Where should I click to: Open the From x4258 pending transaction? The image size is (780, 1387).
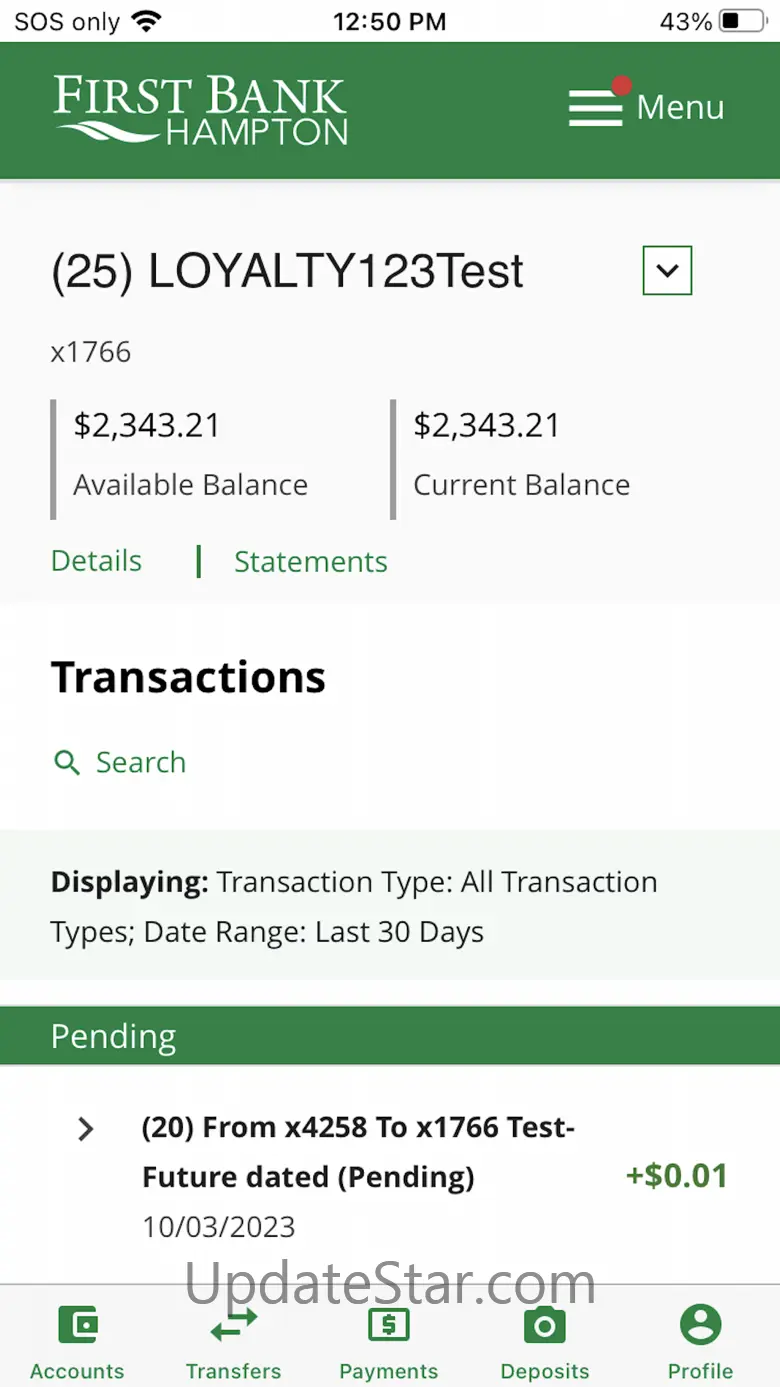pos(360,1152)
